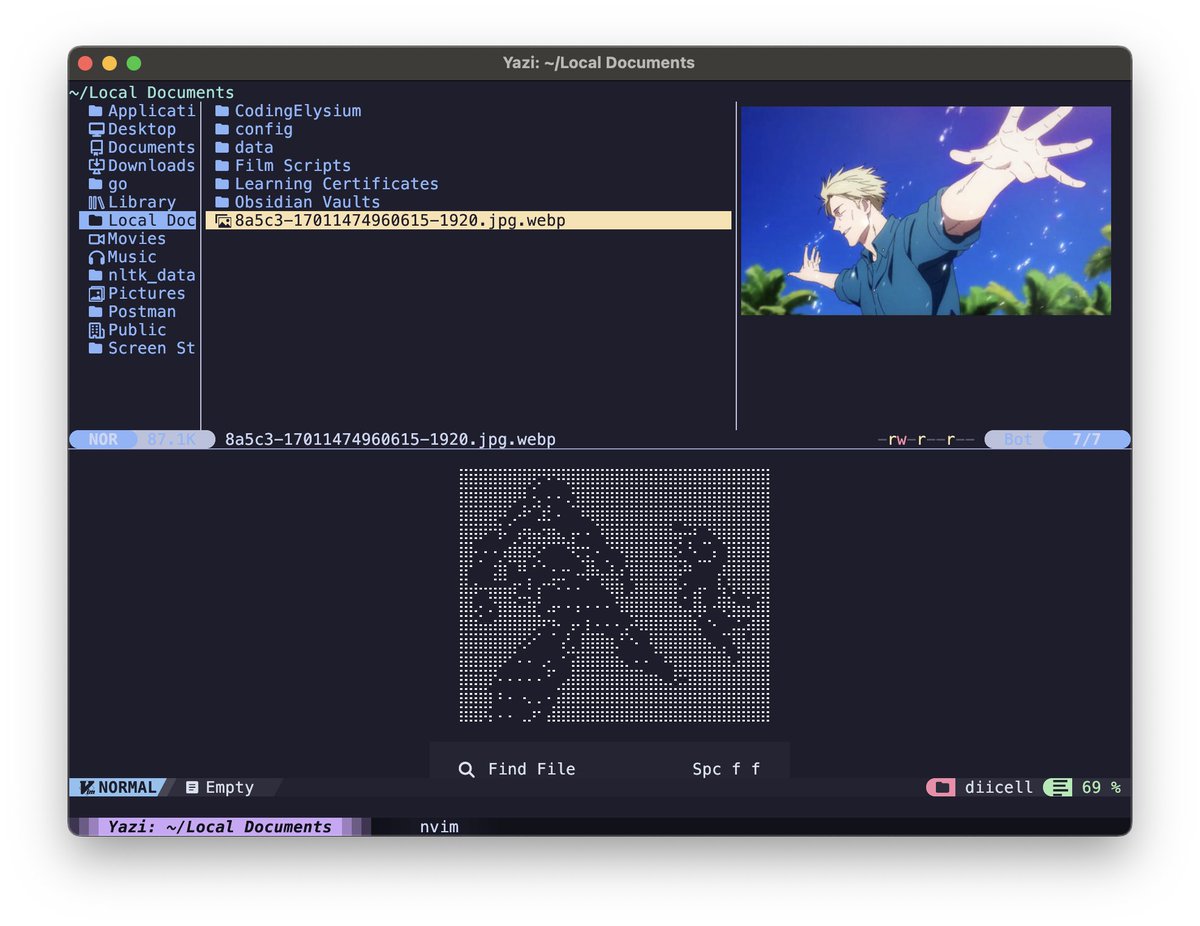The height and width of the screenshot is (926, 1200).
Task: Click the folder icon beside data
Action: click(222, 147)
